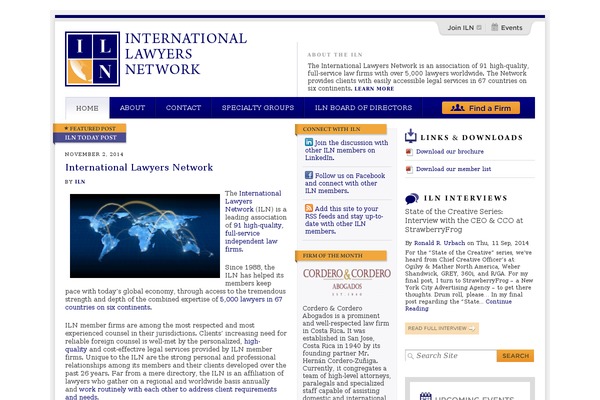Click the orange Search button
The image size is (600, 400).
point(515,356)
